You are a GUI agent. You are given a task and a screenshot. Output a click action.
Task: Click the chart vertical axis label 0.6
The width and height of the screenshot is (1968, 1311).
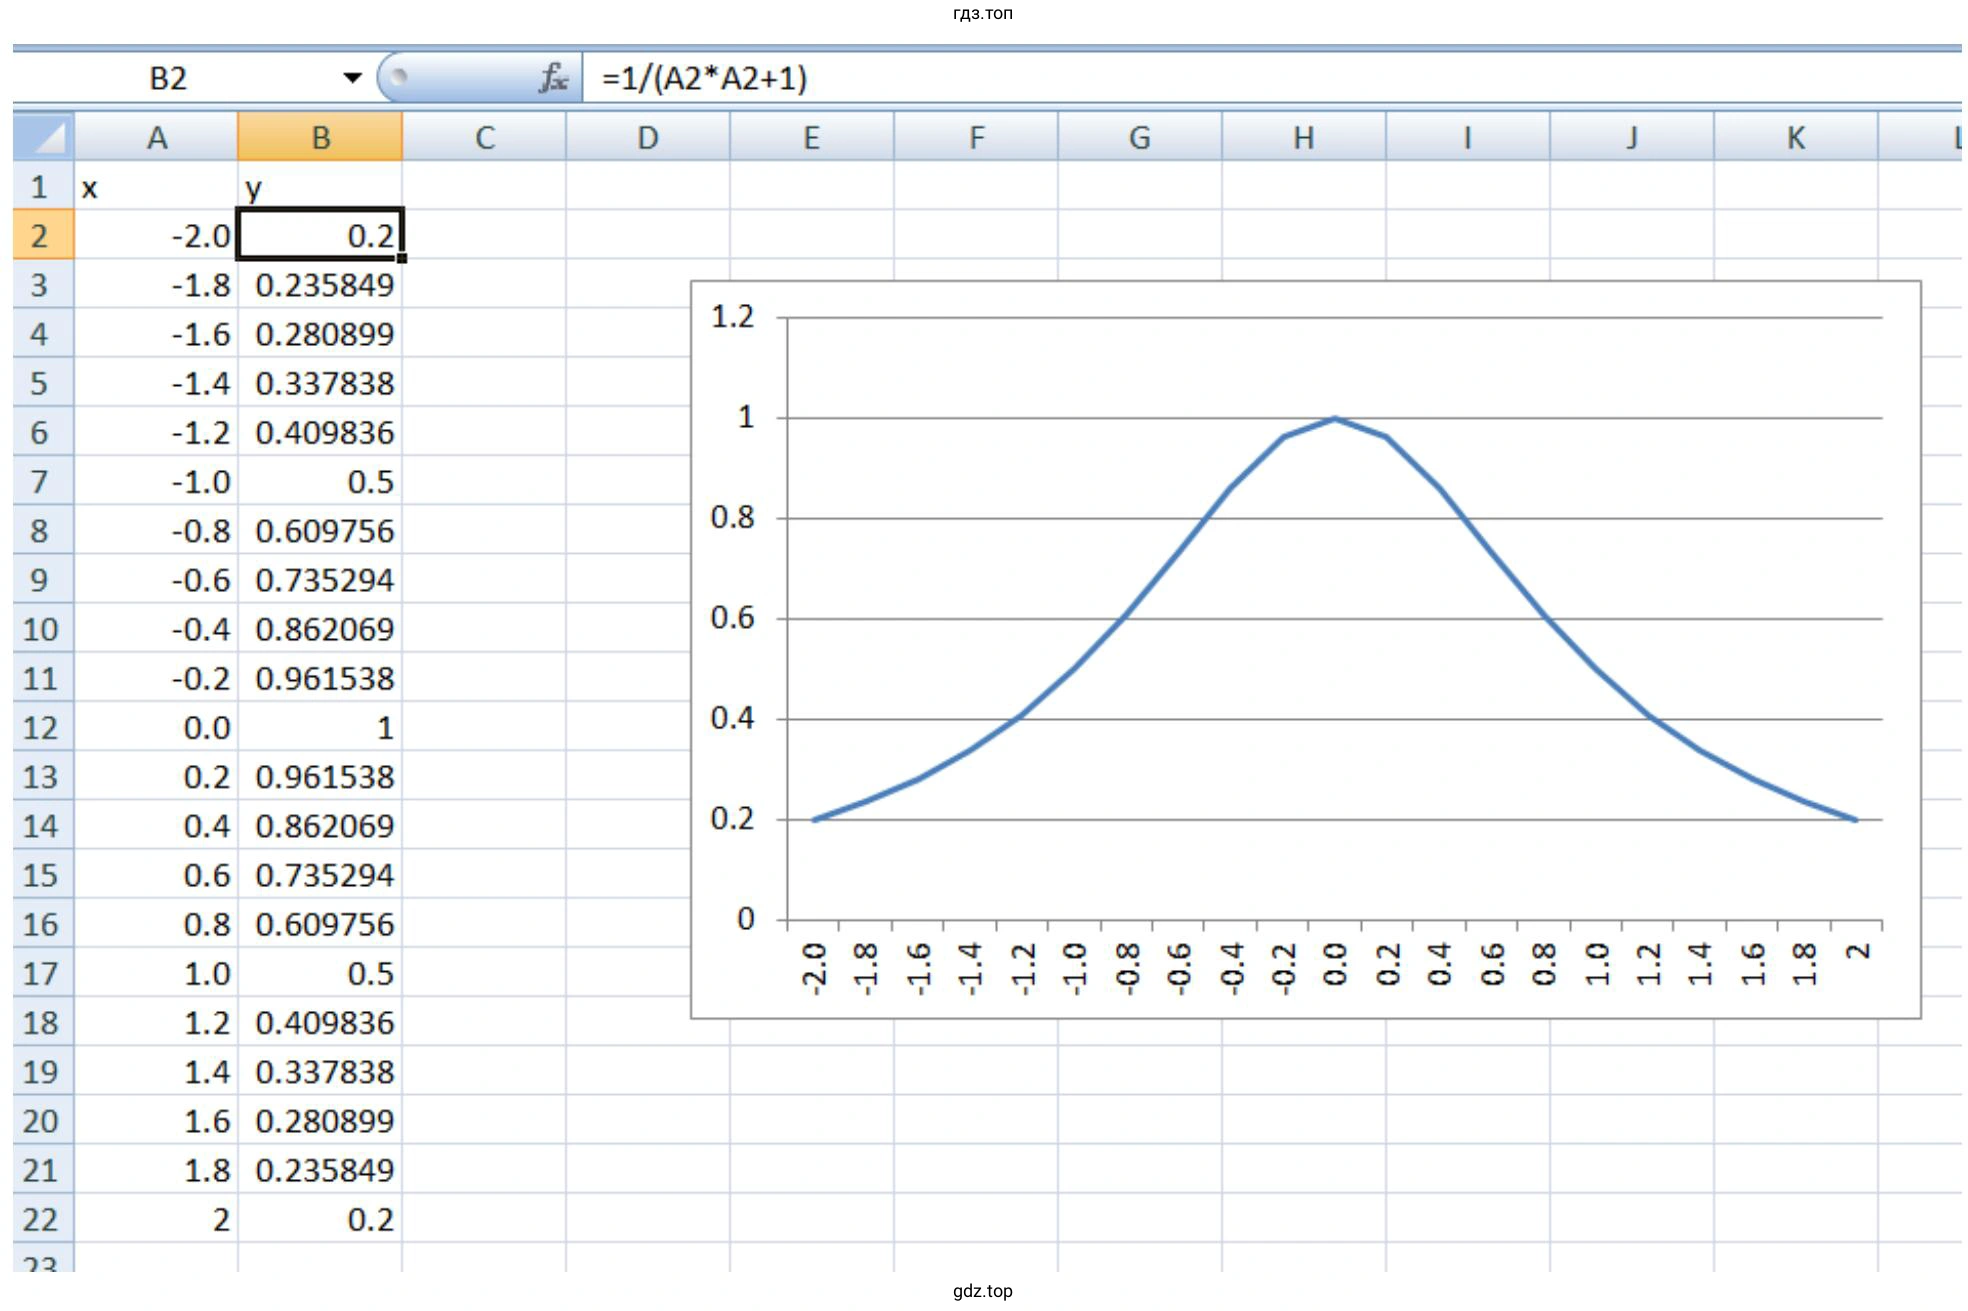(732, 617)
